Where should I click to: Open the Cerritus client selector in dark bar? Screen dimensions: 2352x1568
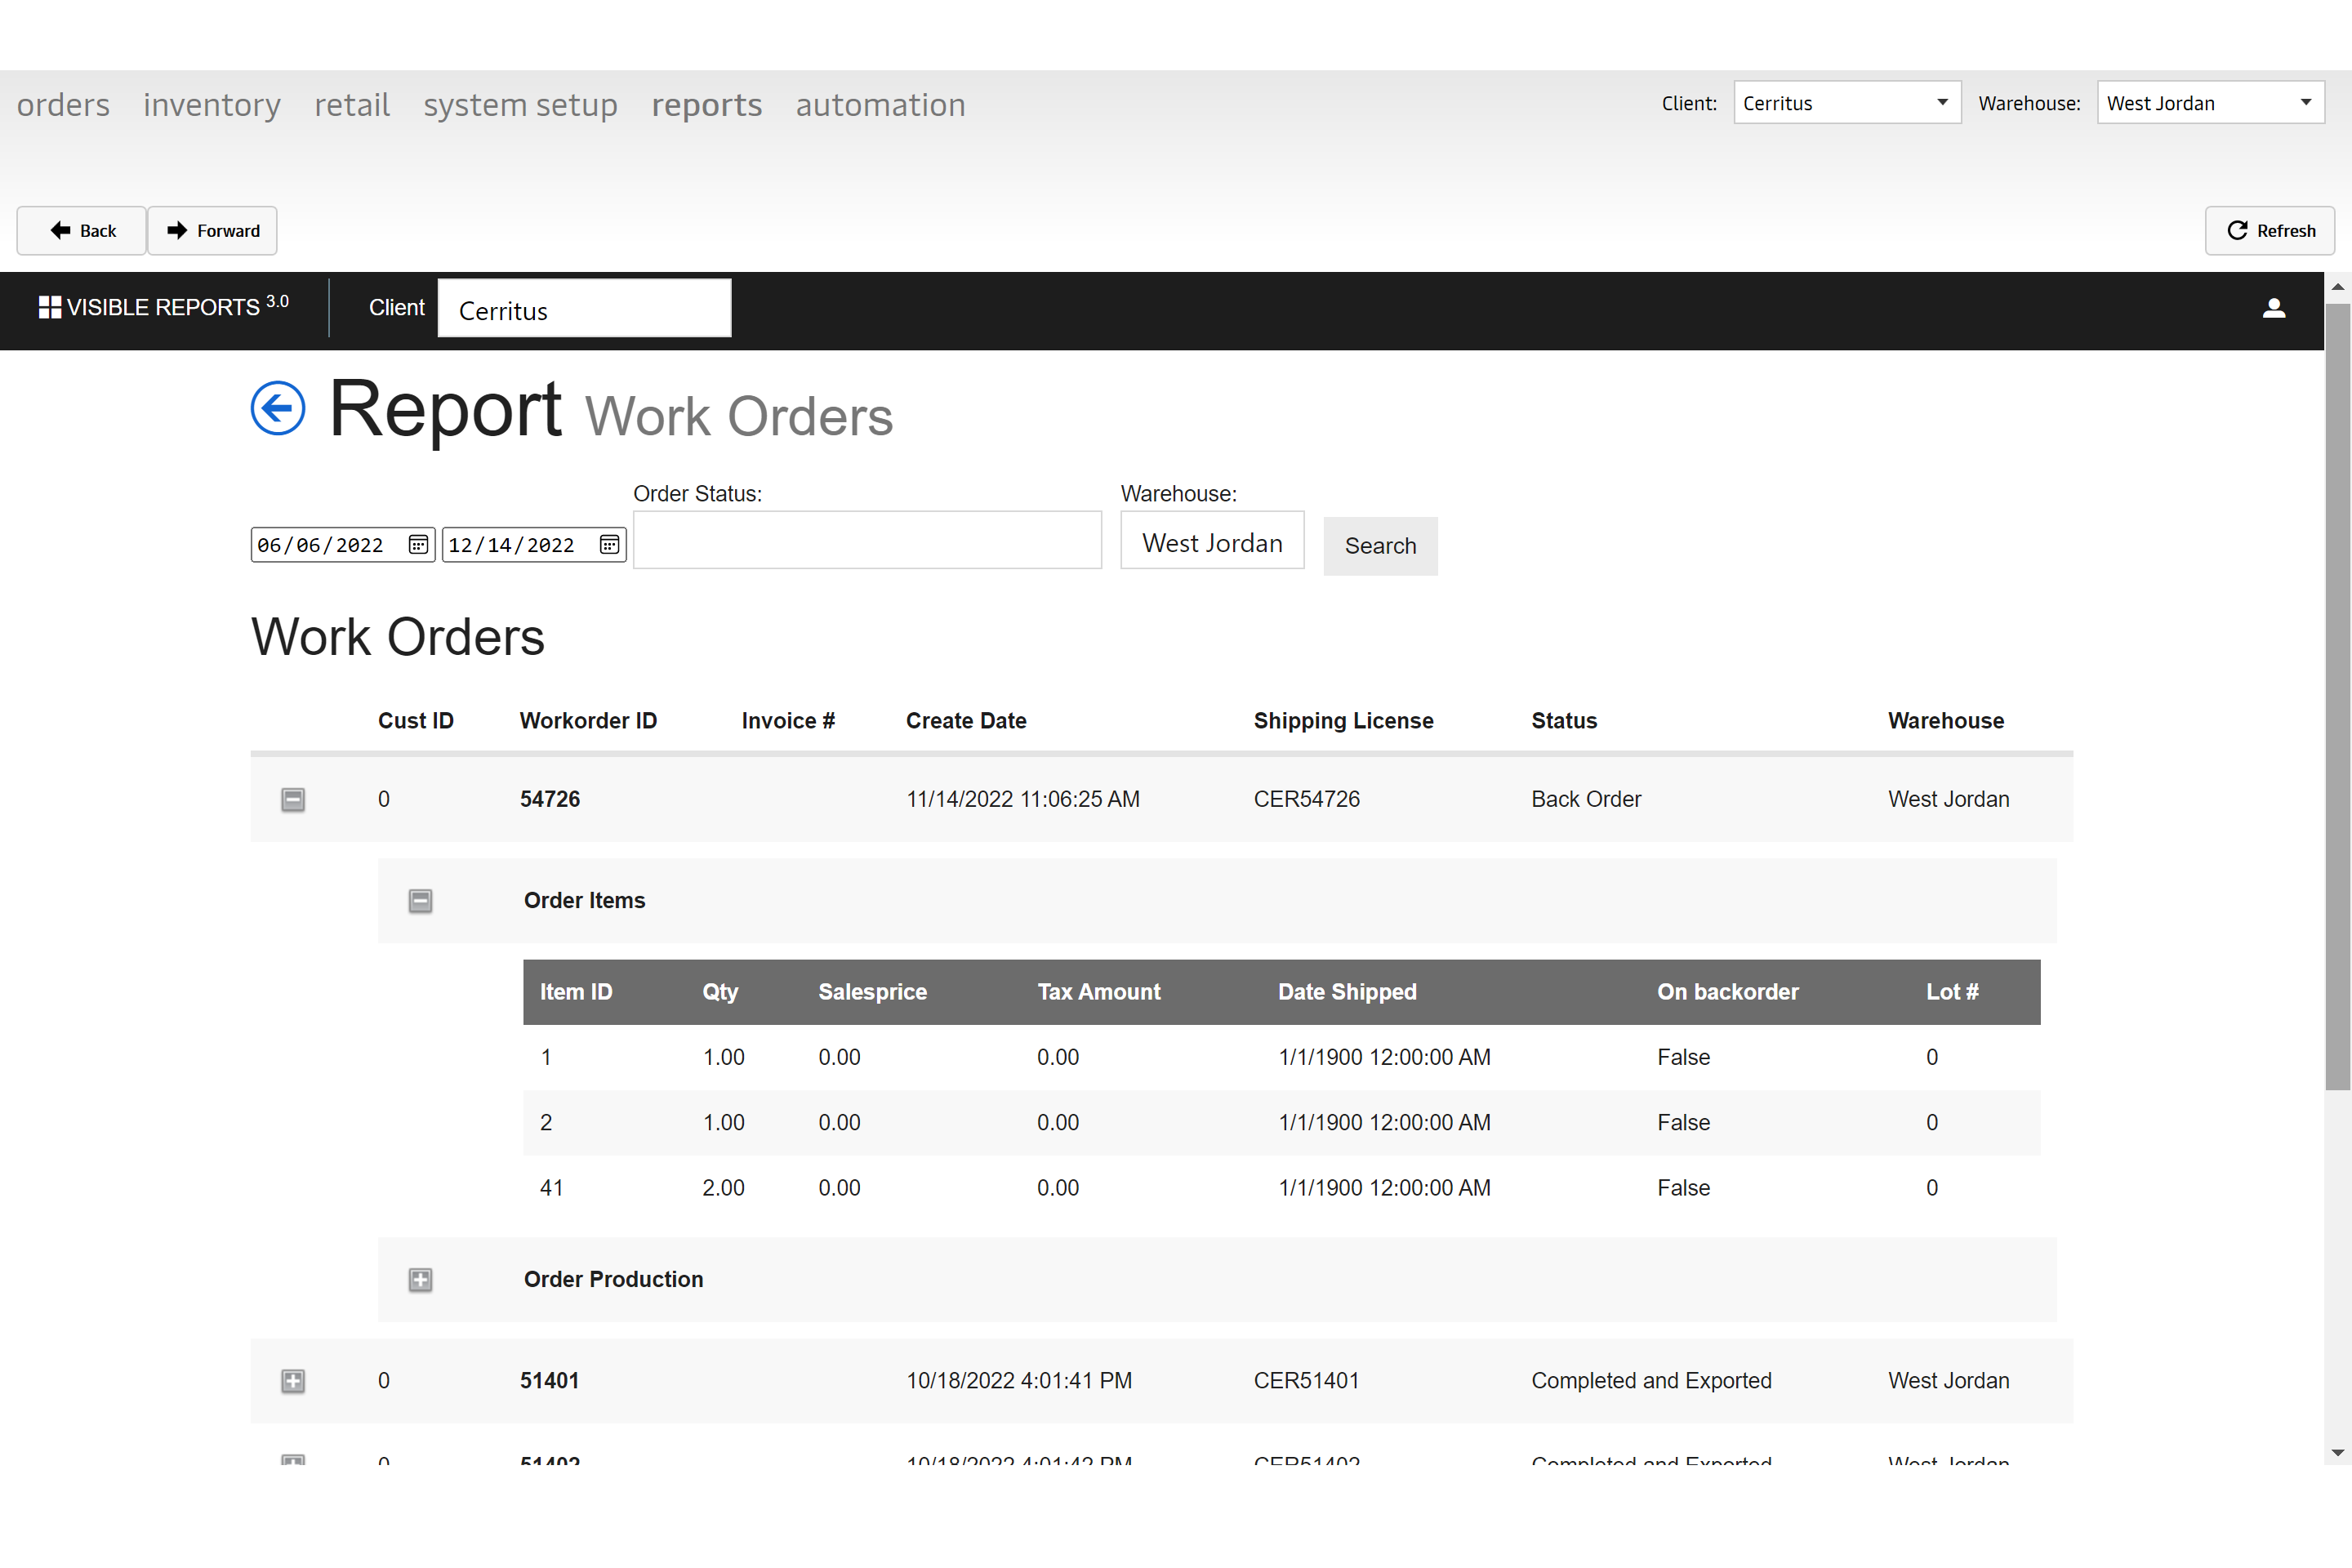point(584,309)
